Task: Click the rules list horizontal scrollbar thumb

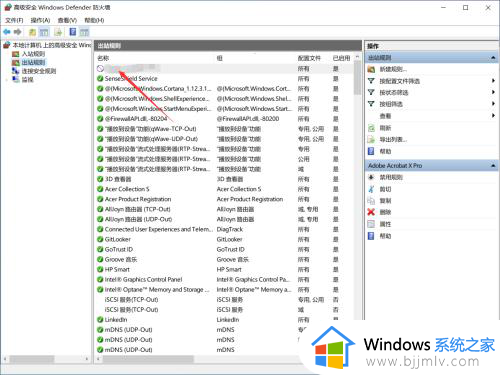Action: pos(148,359)
